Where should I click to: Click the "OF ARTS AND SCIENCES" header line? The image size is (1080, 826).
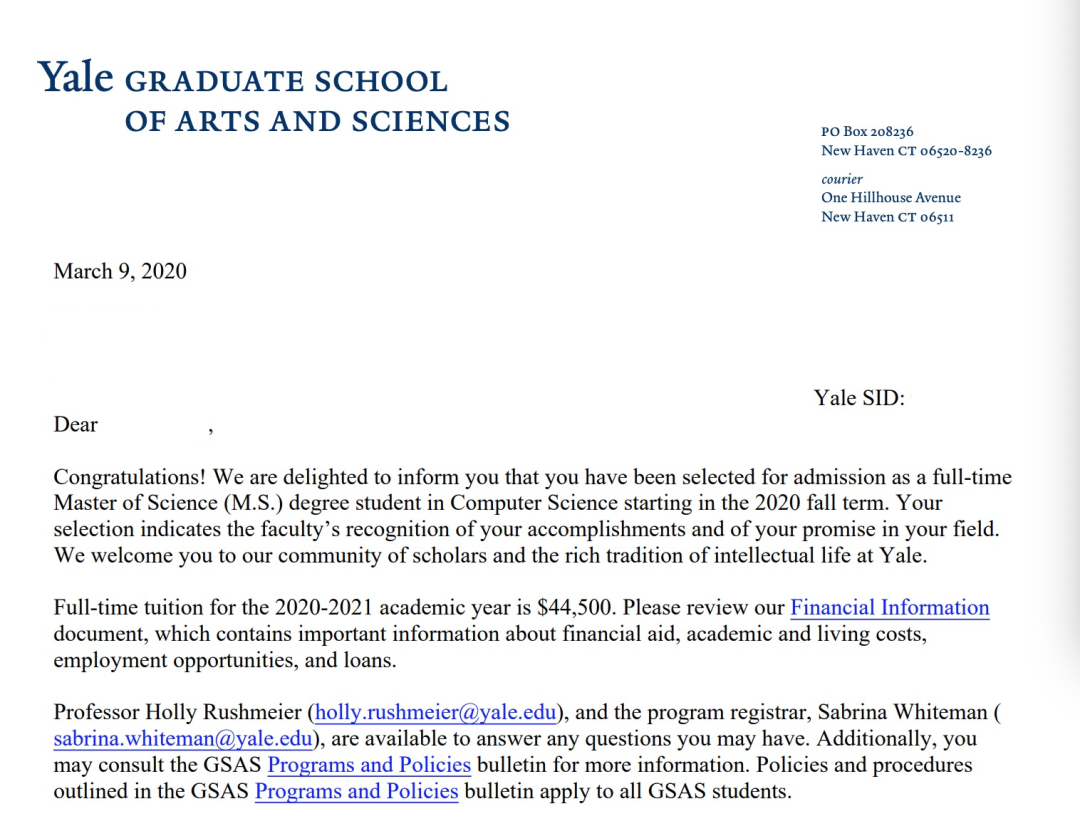click(x=317, y=122)
